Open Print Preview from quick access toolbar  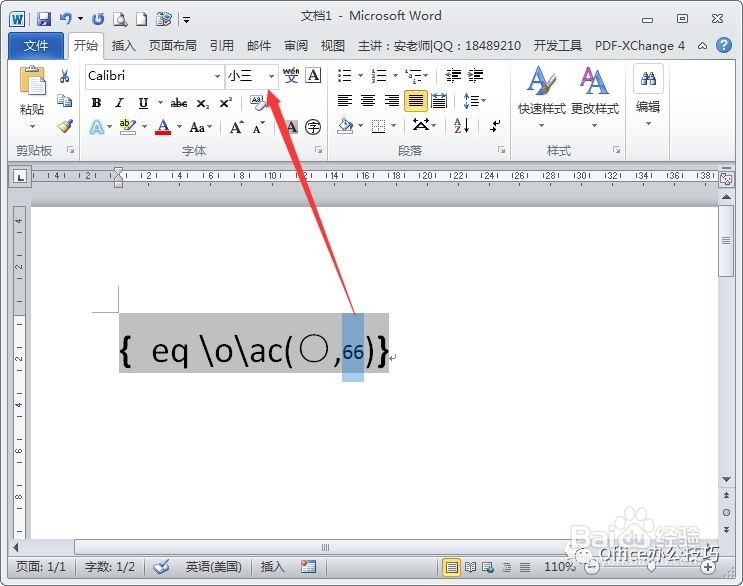[120, 19]
